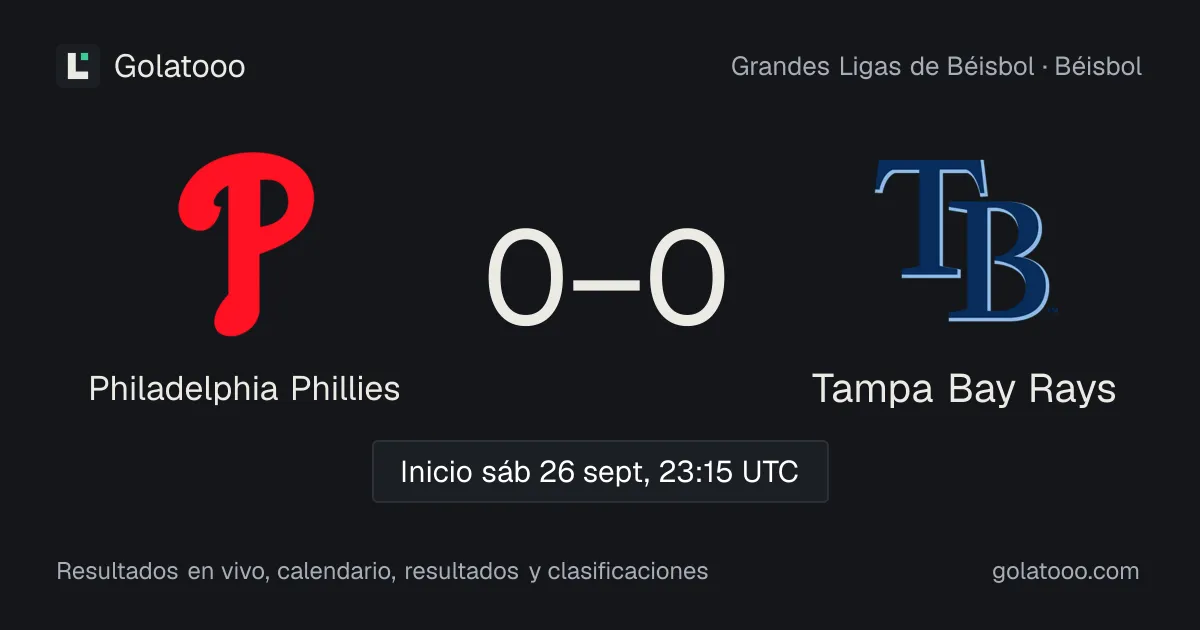The image size is (1200, 630).
Task: Open the Golatooo brand name text
Action: (180, 67)
